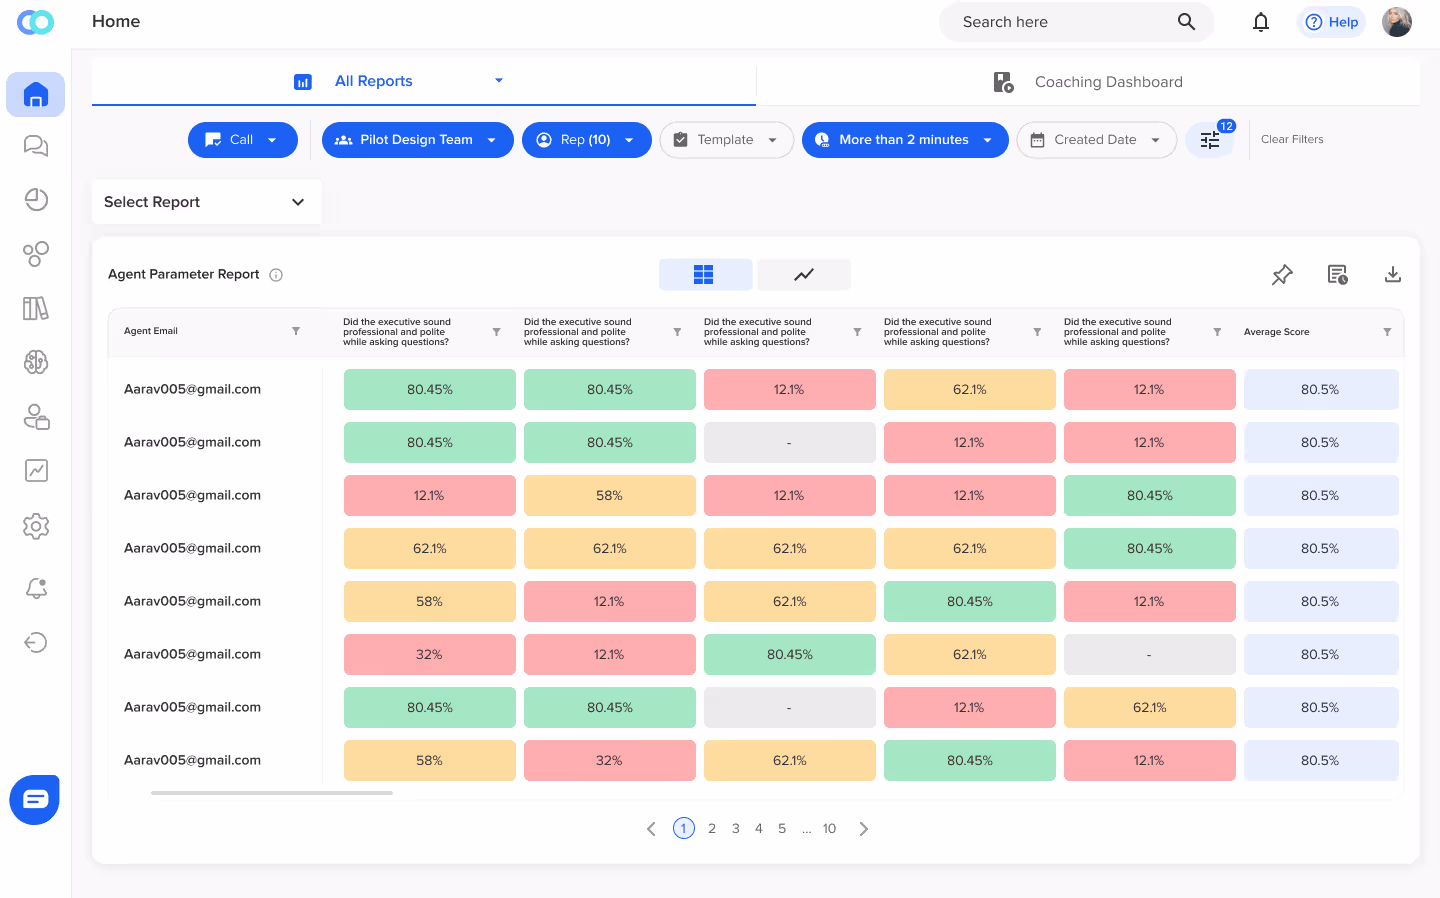This screenshot has width=1440, height=898.
Task: Open the Rep (10) dropdown
Action: click(x=587, y=140)
